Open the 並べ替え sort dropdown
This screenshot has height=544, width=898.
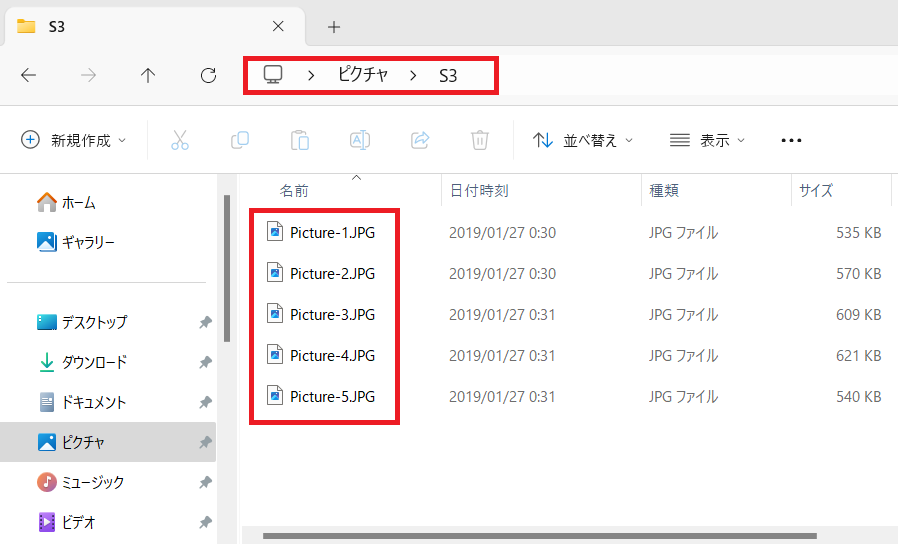583,140
